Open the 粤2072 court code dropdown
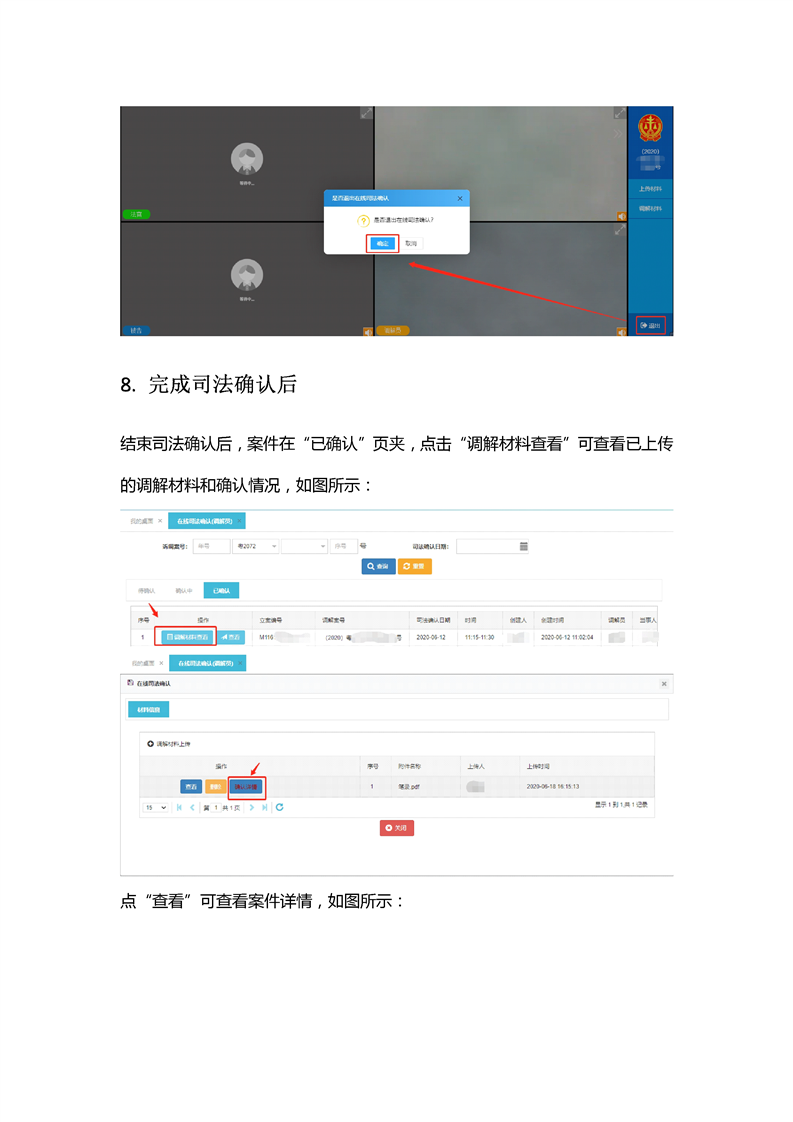This screenshot has height=1122, width=793. point(256,546)
